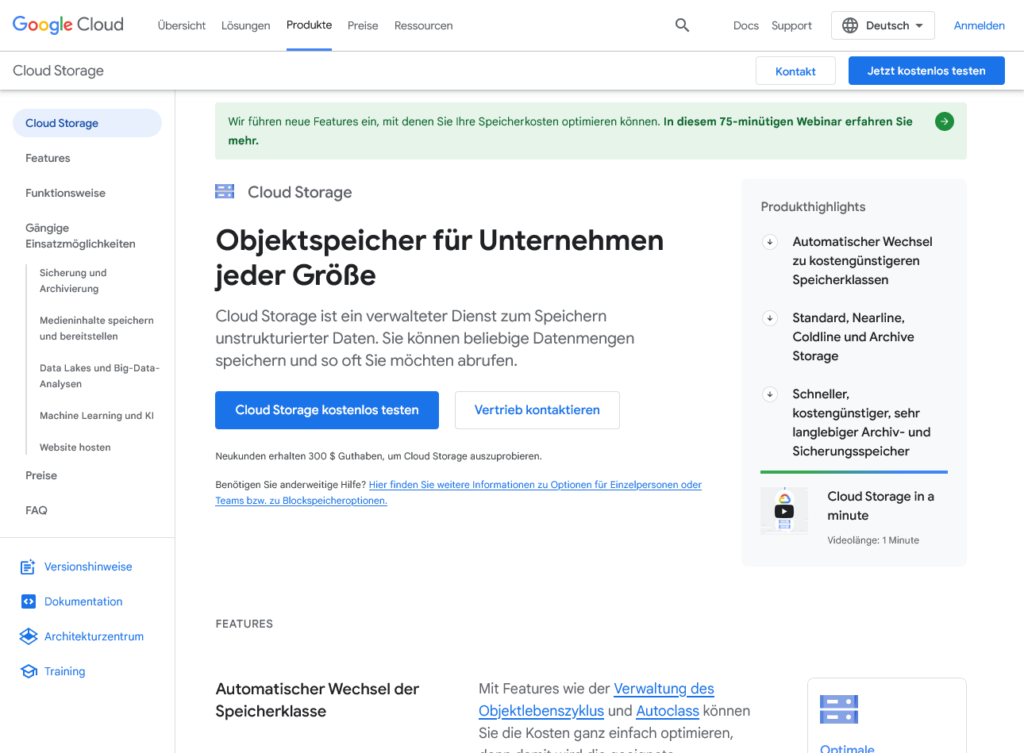Open Data Lakes und Big-Data-Analysen item
Screen dimensions: 1024x753
tap(99, 376)
